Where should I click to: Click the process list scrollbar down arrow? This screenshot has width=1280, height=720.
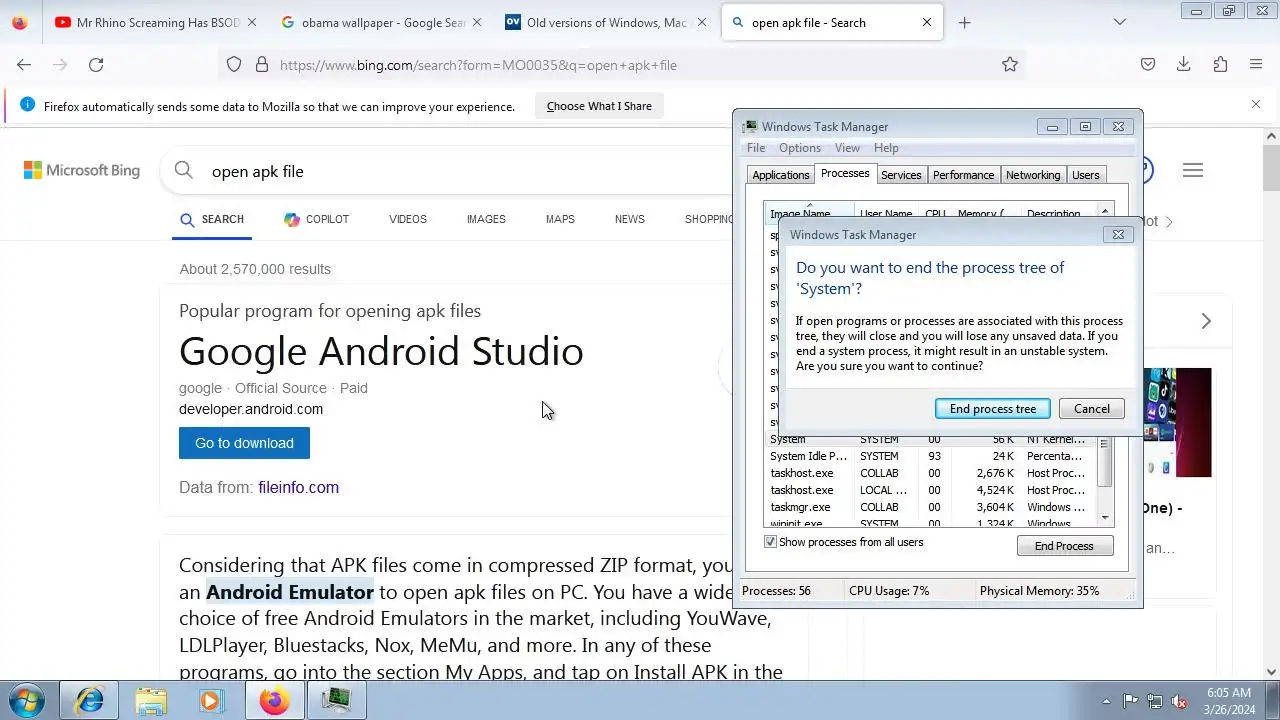point(1105,517)
